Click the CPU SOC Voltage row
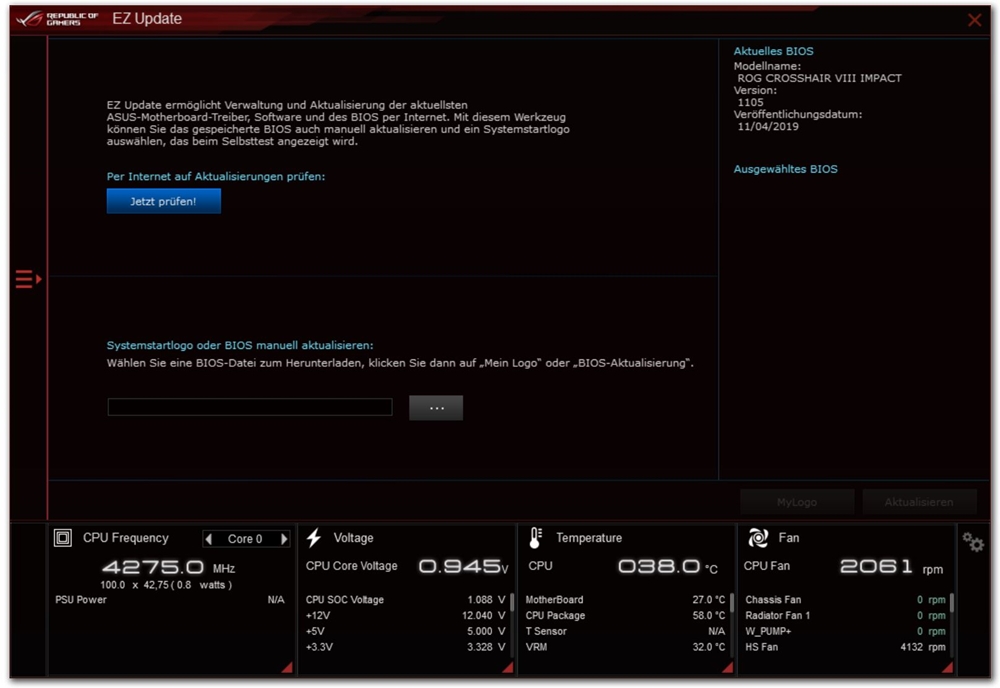Viewport: 1000px width, 688px height. pyautogui.click(x=405, y=599)
